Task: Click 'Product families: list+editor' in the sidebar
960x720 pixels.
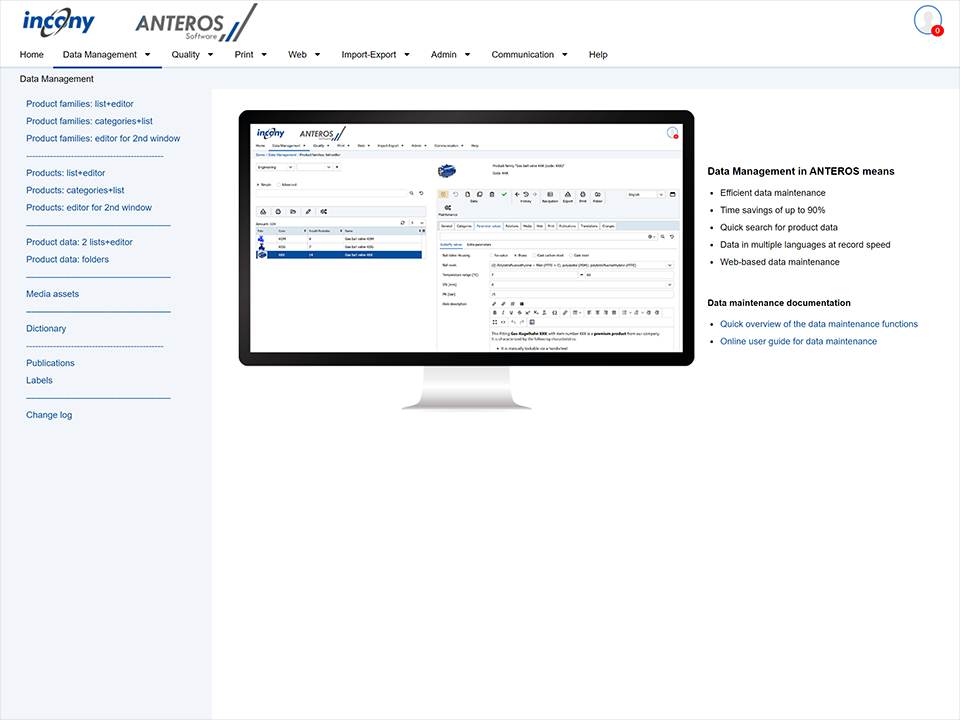Action: [80, 103]
